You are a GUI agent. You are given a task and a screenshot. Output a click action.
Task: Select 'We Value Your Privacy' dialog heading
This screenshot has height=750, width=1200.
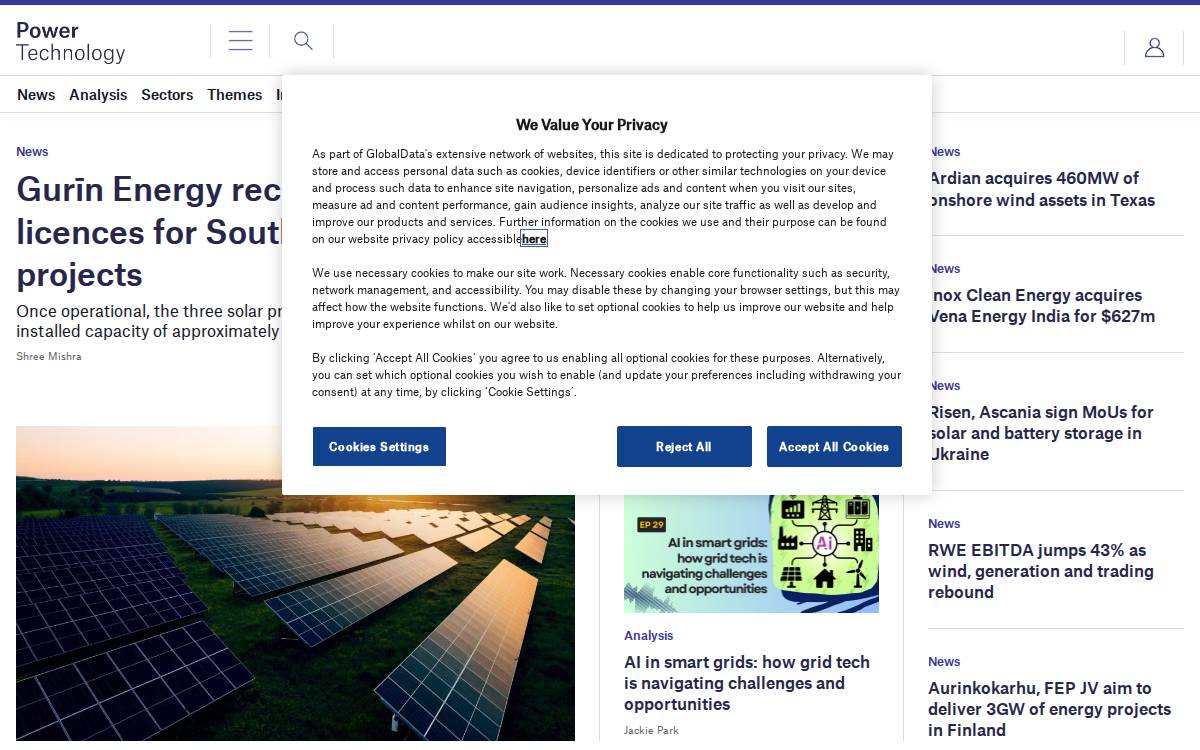click(x=592, y=125)
